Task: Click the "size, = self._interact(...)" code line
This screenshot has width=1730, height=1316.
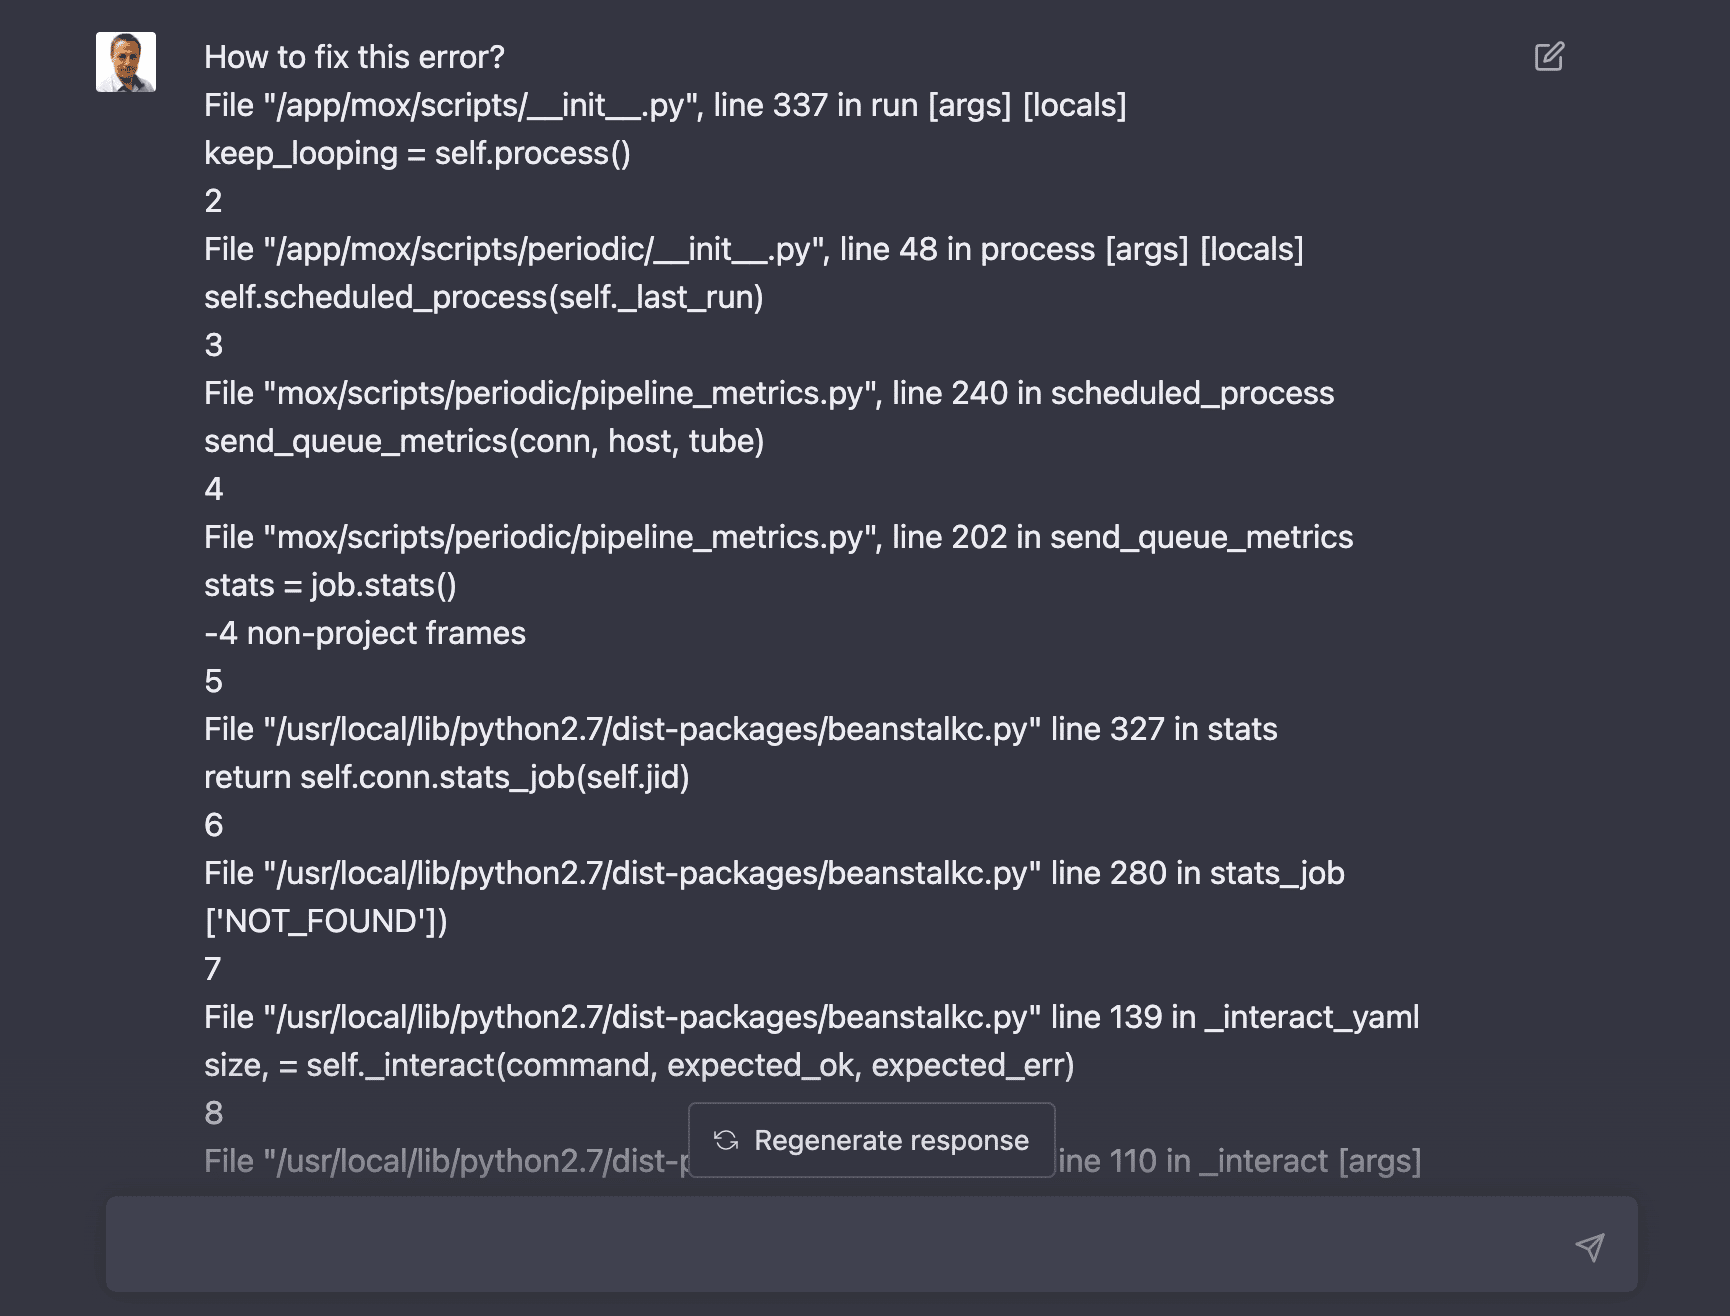Action: pos(639,1065)
